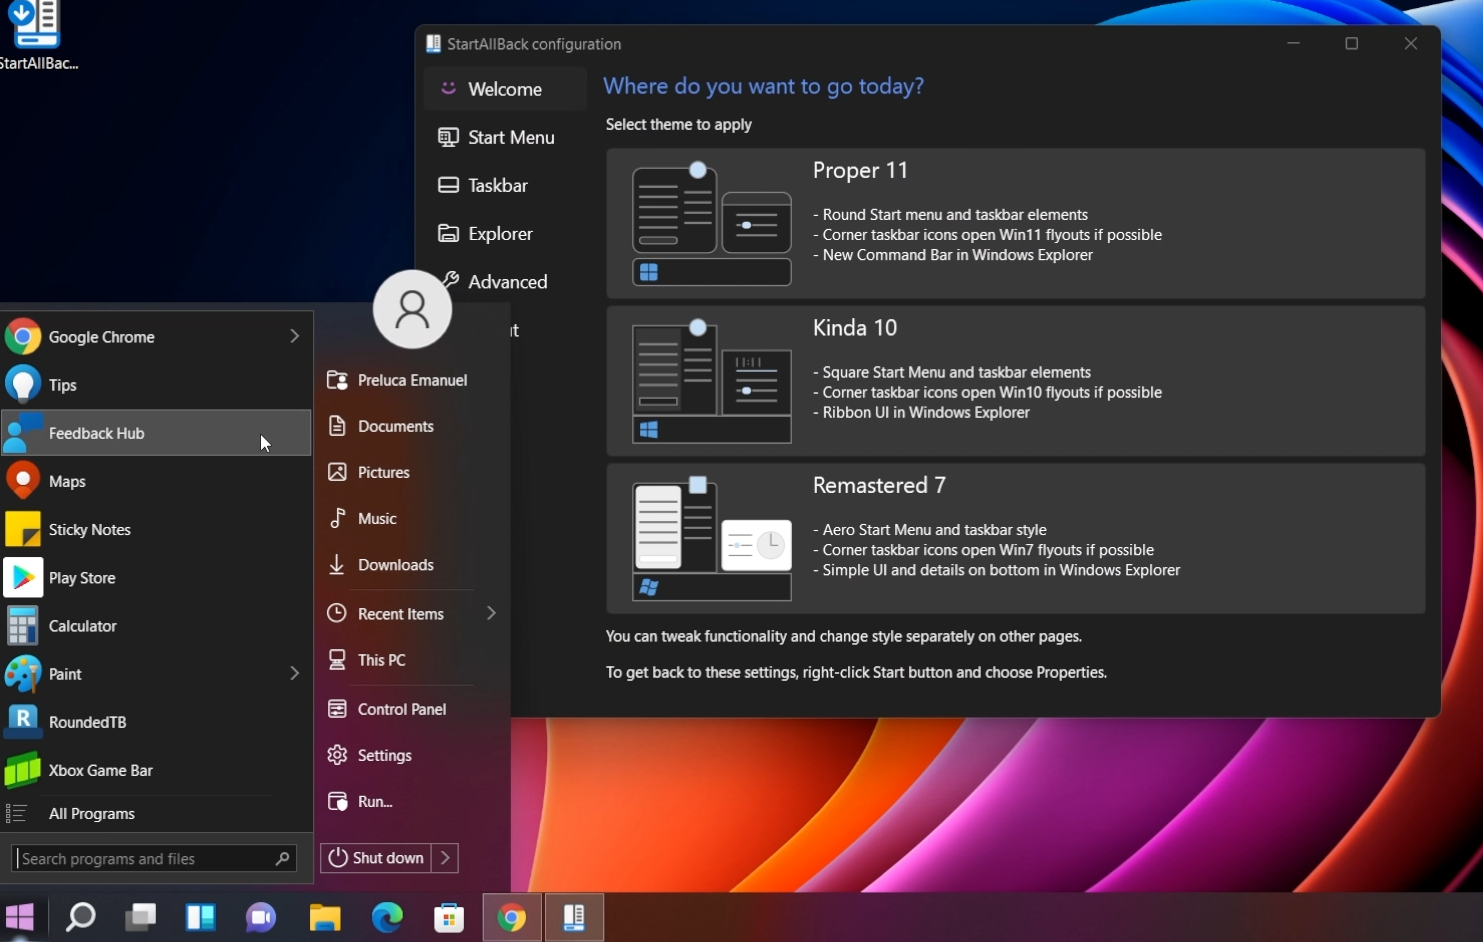The image size is (1483, 942).
Task: Switch to the Welcome tab
Action: tap(504, 88)
